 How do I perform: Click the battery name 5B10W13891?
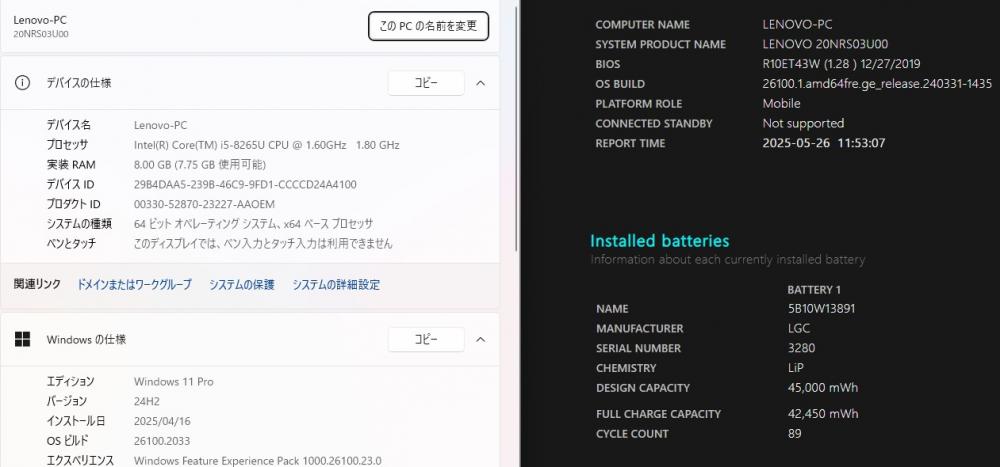coord(821,309)
